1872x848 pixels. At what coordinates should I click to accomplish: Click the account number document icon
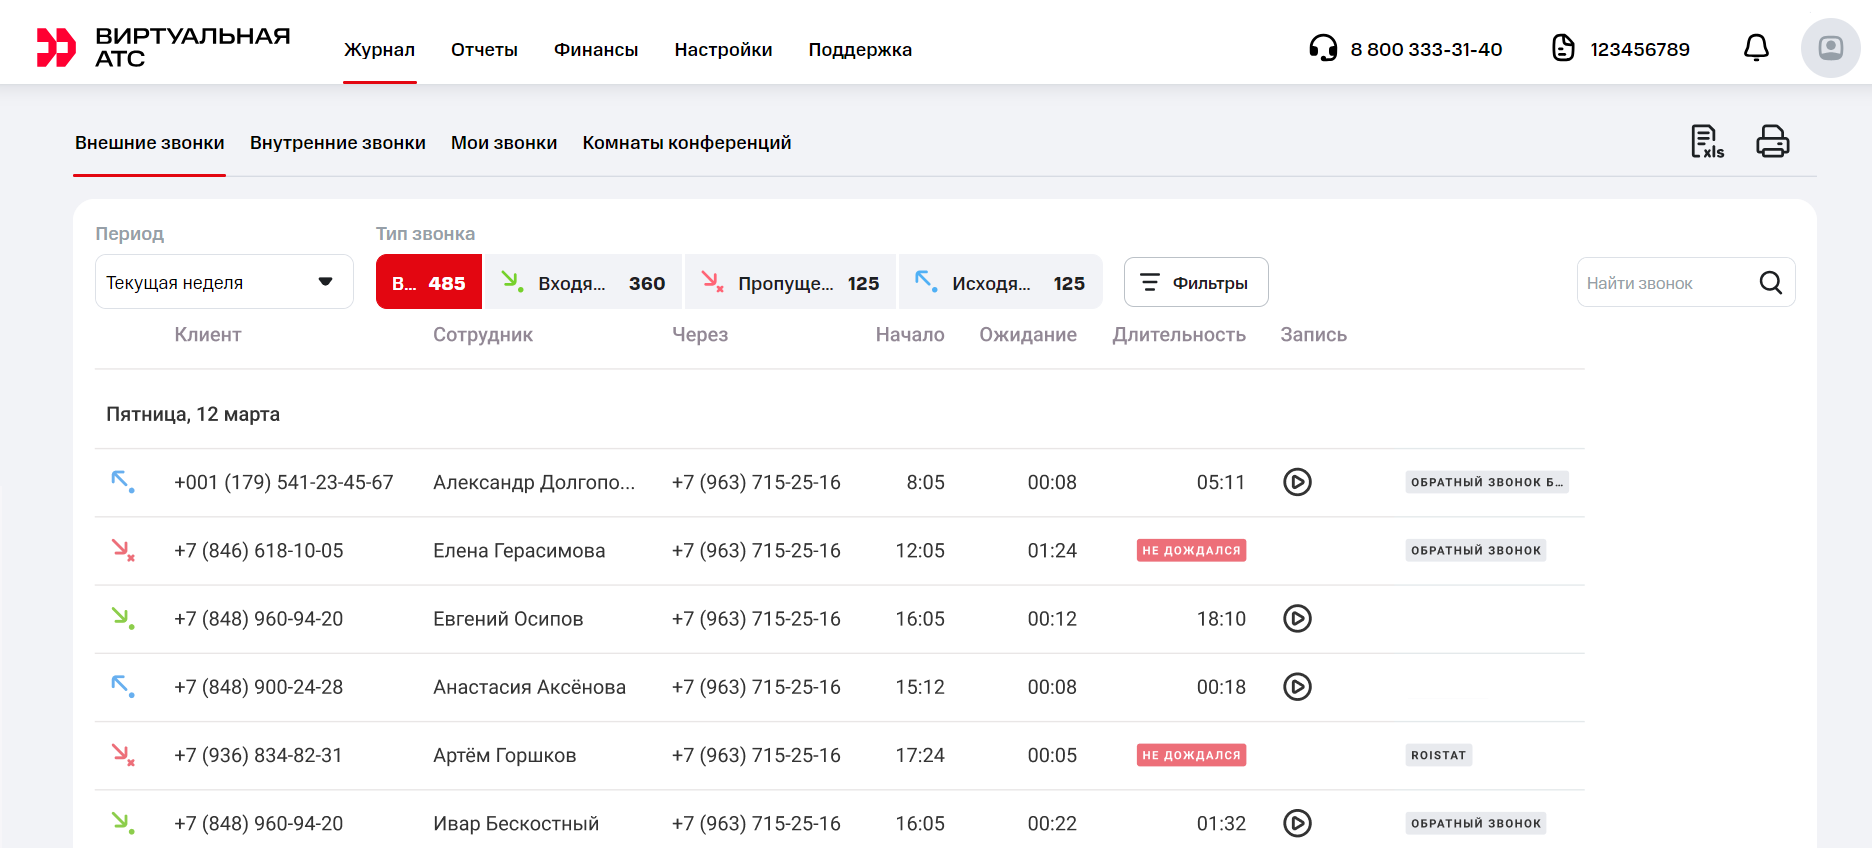[x=1563, y=48]
